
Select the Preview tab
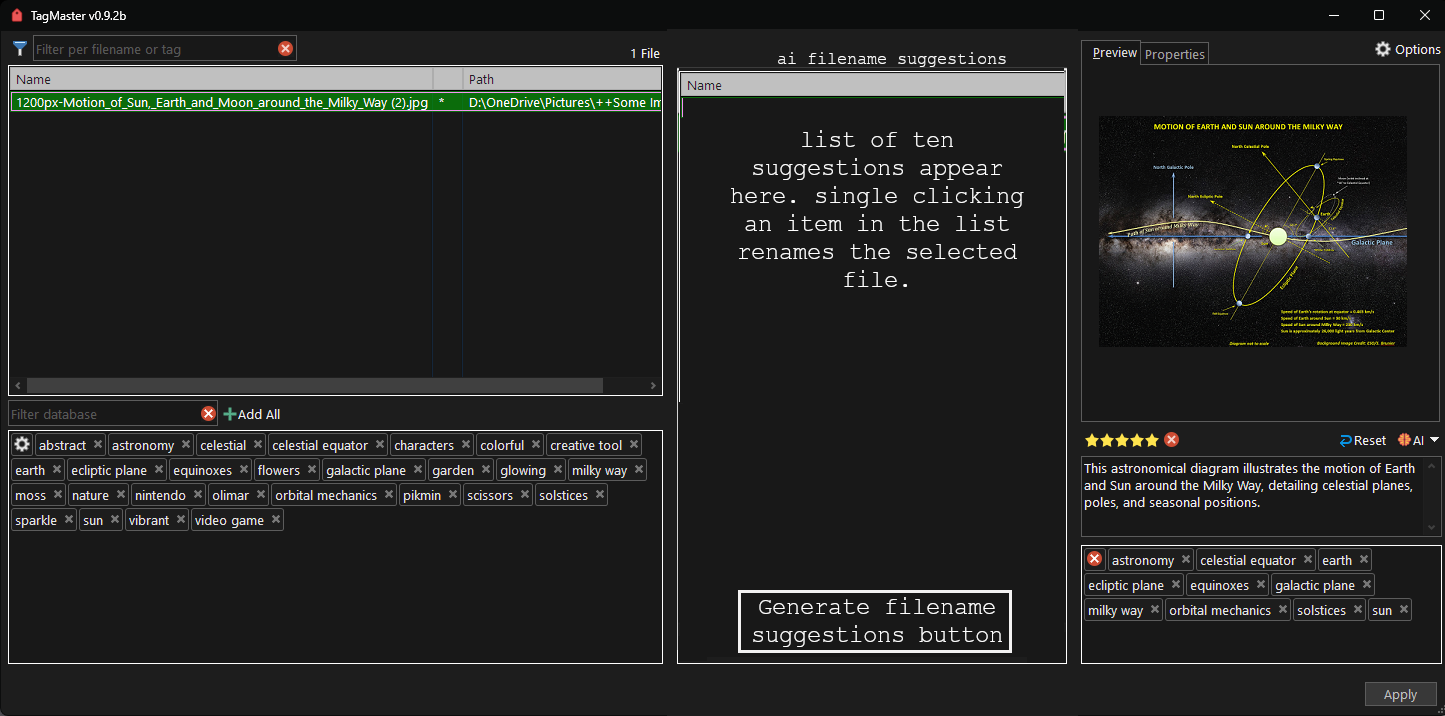(1114, 53)
